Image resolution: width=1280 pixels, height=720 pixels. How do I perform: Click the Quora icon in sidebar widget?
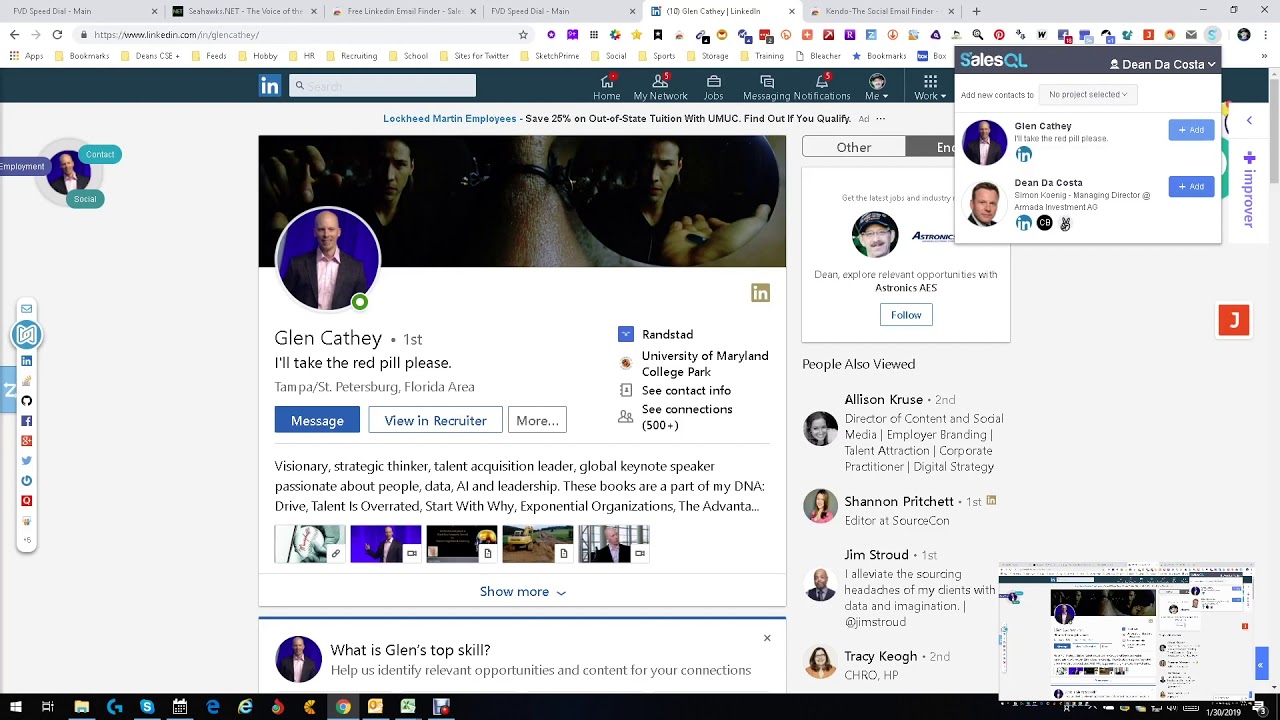coord(27,501)
